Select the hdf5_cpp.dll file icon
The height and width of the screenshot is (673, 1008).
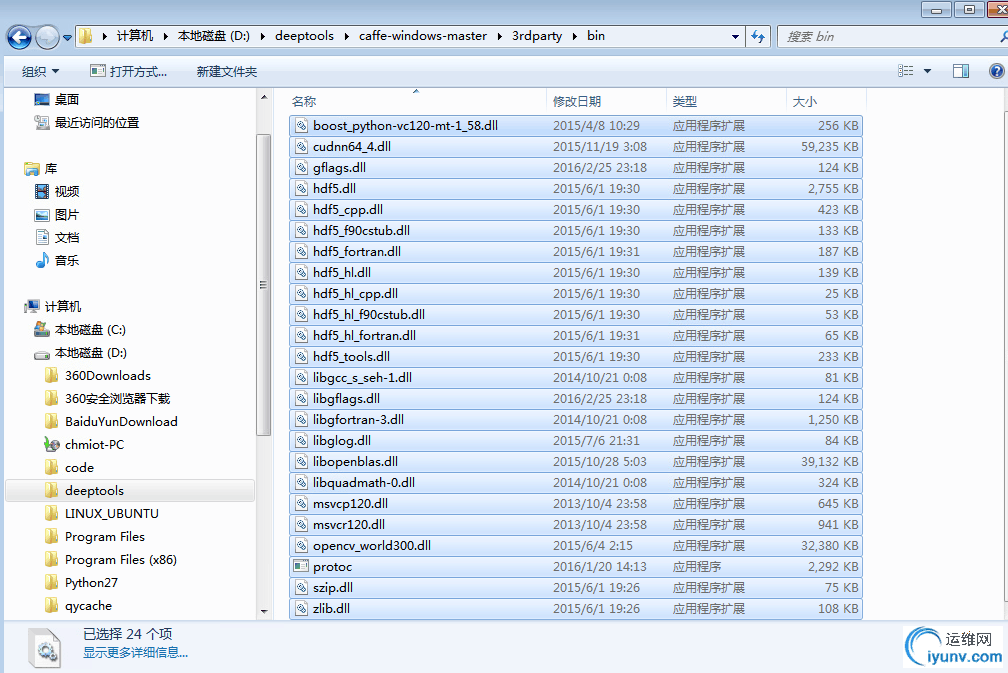(301, 210)
